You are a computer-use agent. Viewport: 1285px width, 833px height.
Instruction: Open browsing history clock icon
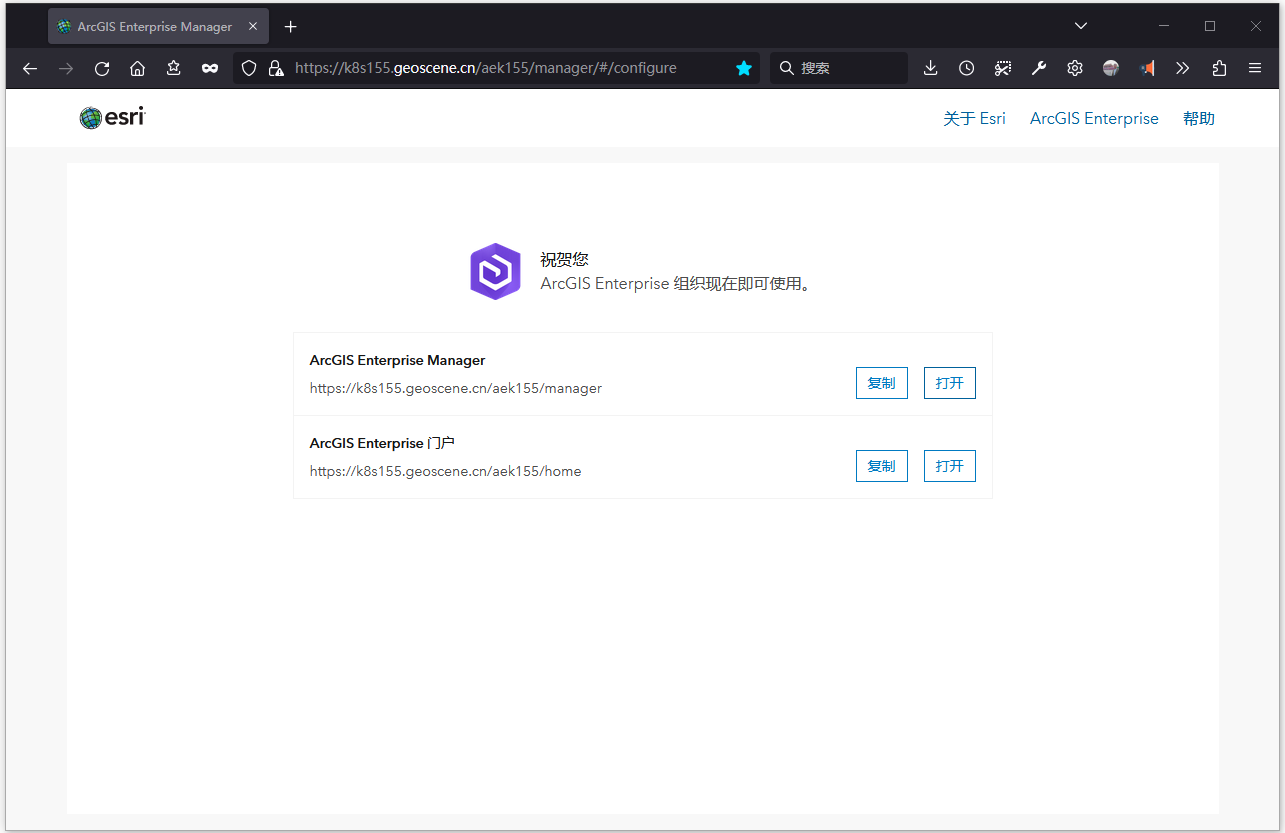click(x=966, y=68)
